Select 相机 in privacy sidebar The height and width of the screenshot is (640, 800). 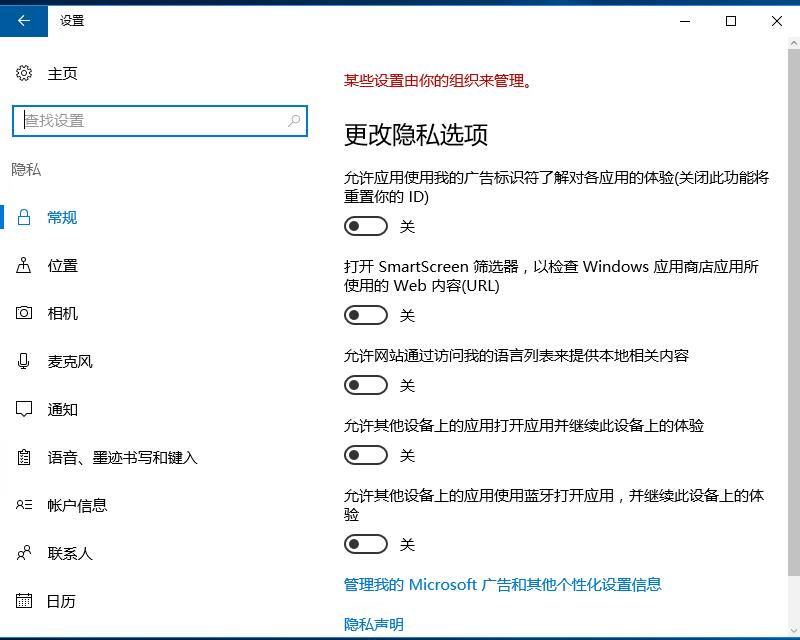coord(62,313)
